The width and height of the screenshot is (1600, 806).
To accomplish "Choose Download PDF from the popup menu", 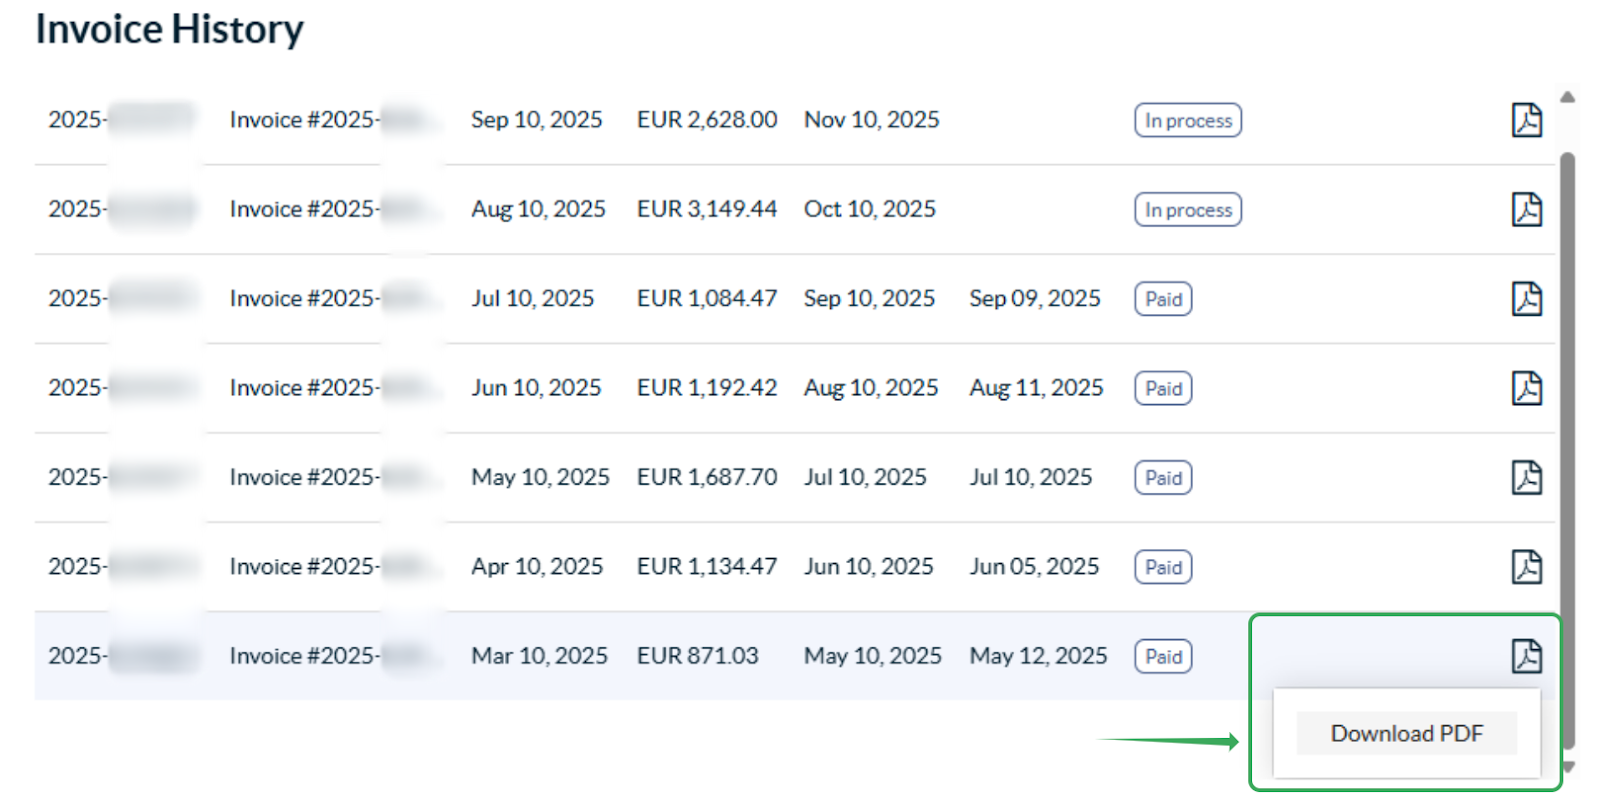I will click(1406, 734).
